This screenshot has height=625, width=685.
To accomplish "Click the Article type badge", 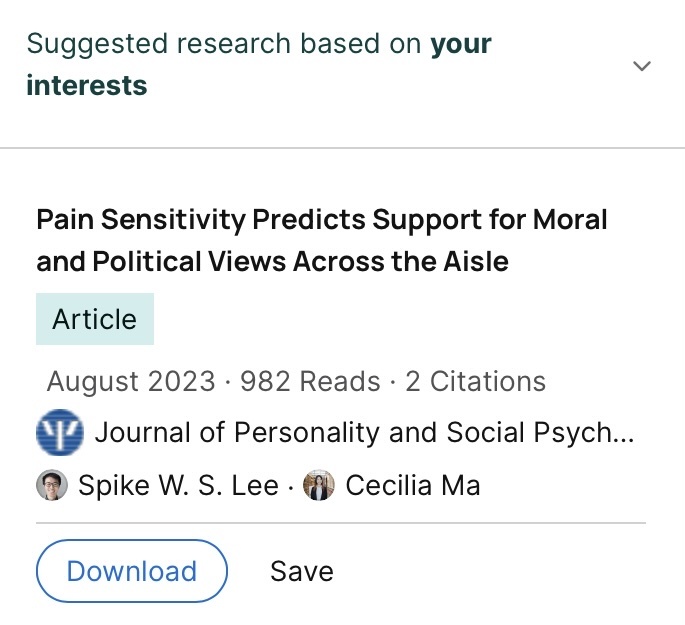I will click(x=95, y=319).
